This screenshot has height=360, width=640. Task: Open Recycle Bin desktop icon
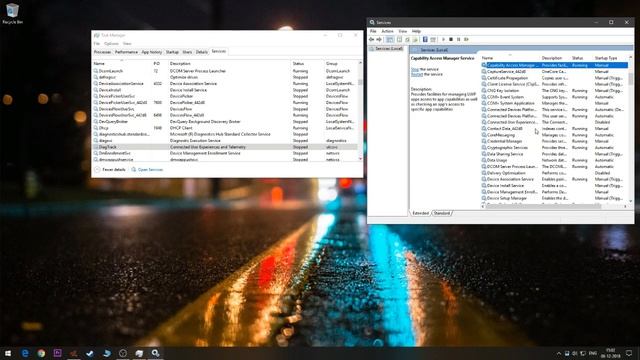tap(12, 13)
